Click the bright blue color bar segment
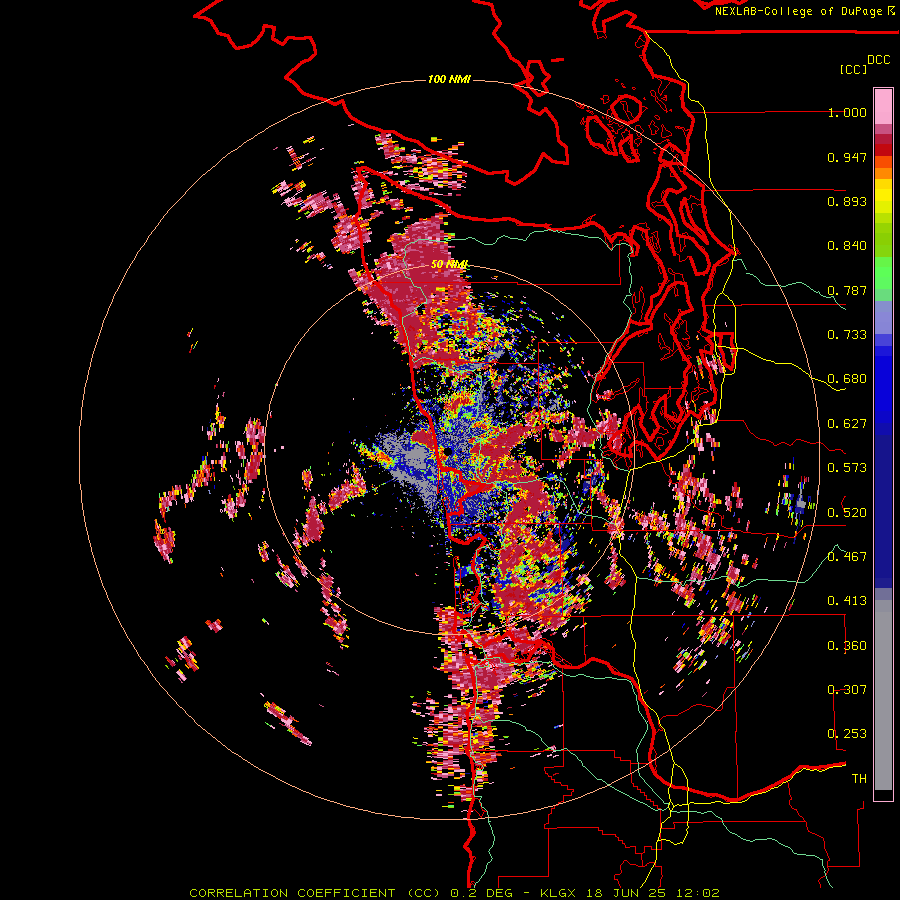The image size is (900, 900). [883, 385]
